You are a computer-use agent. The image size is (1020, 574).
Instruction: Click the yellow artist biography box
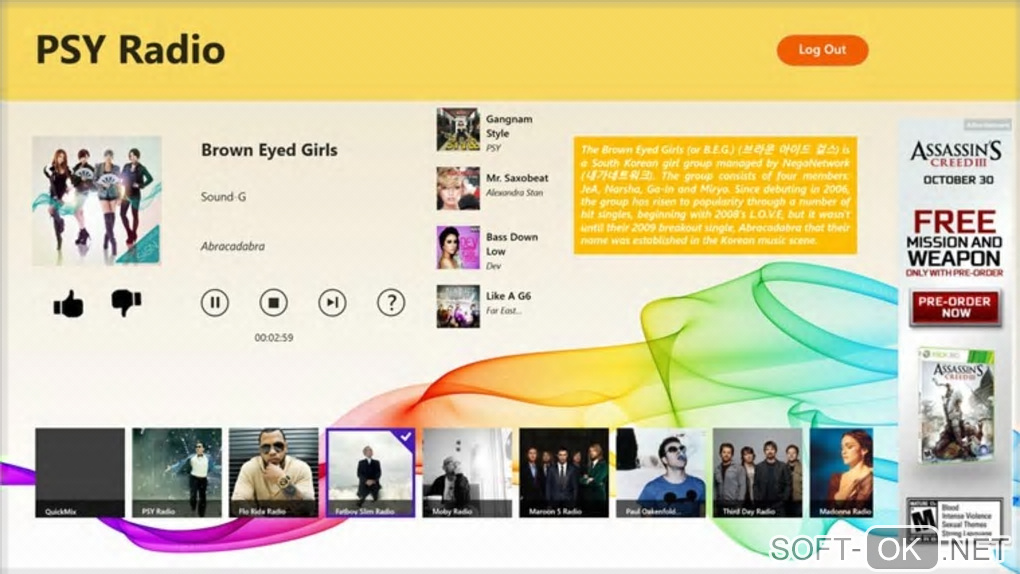coord(715,195)
